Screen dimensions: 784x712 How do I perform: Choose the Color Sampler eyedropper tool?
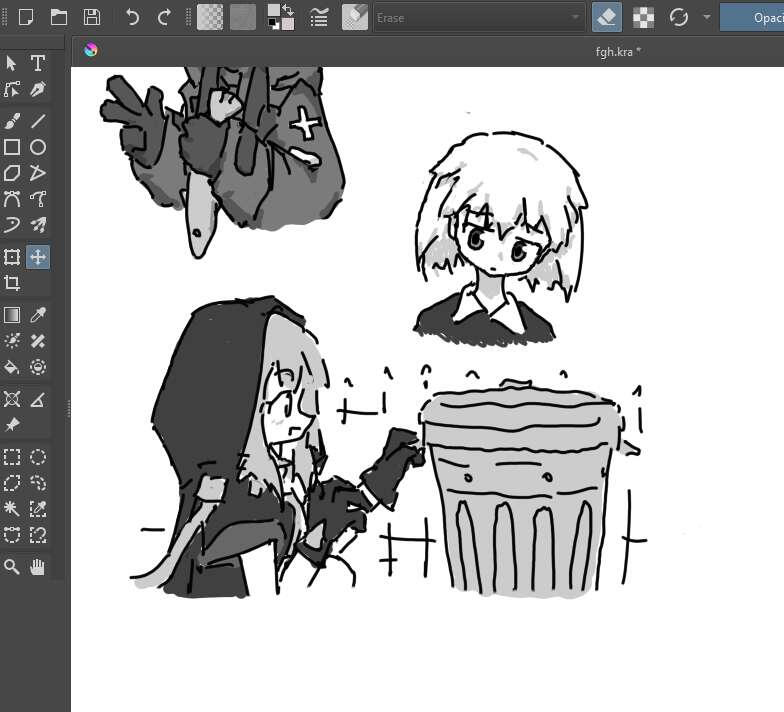coord(38,315)
